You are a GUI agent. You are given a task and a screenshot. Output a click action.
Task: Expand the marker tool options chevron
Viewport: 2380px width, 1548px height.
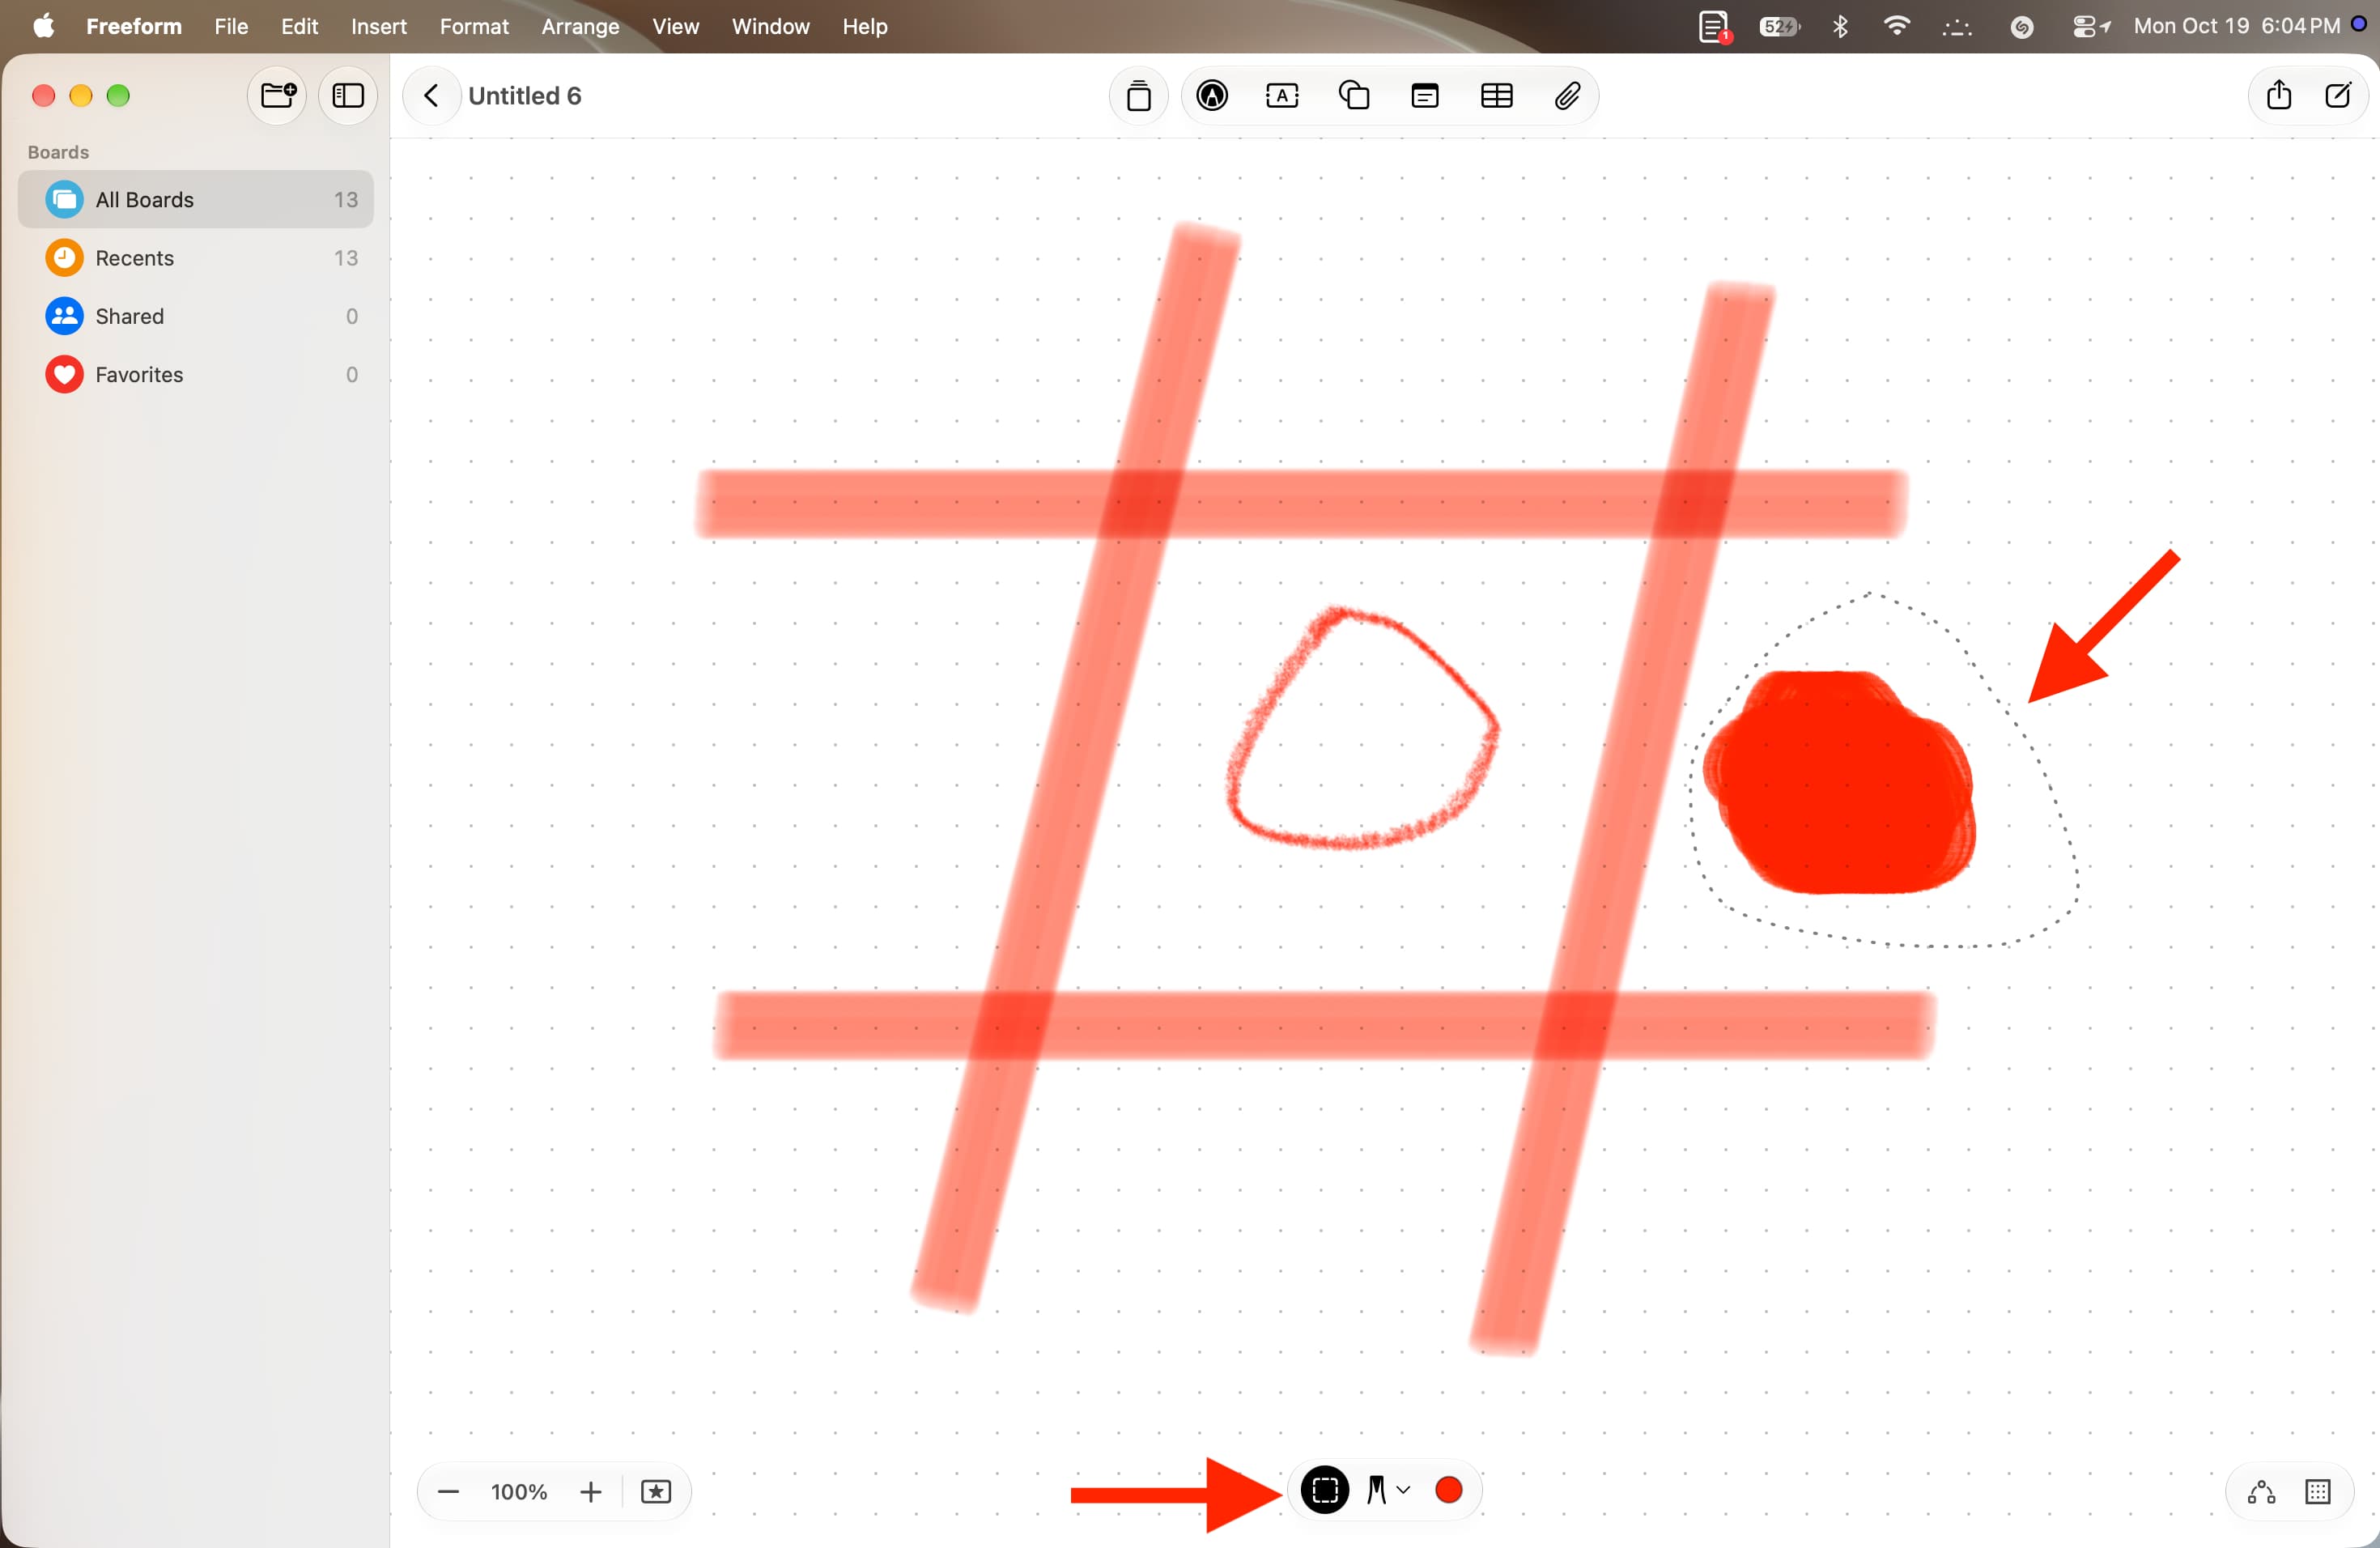[x=1403, y=1490]
